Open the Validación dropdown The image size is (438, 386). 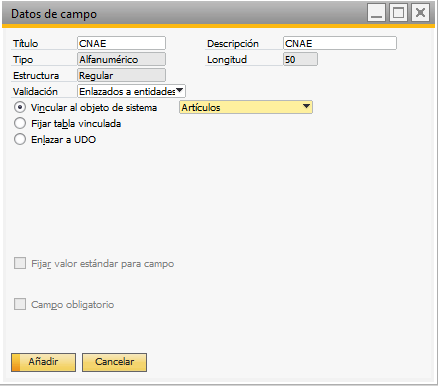click(x=131, y=91)
